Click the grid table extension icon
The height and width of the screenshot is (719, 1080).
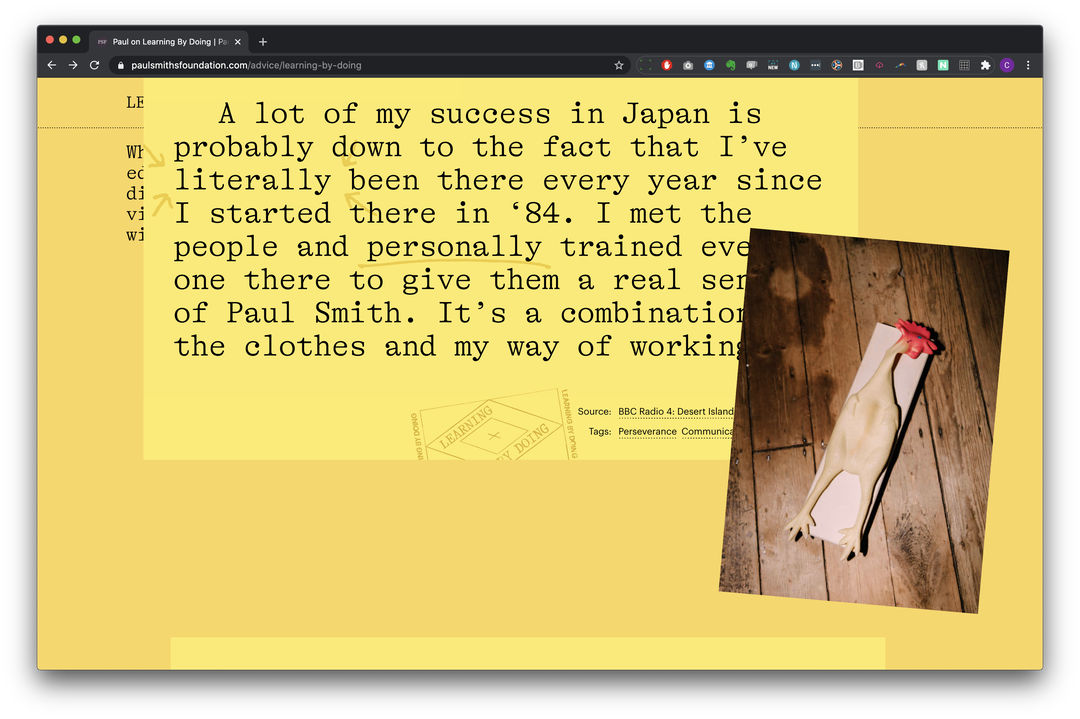[x=964, y=65]
